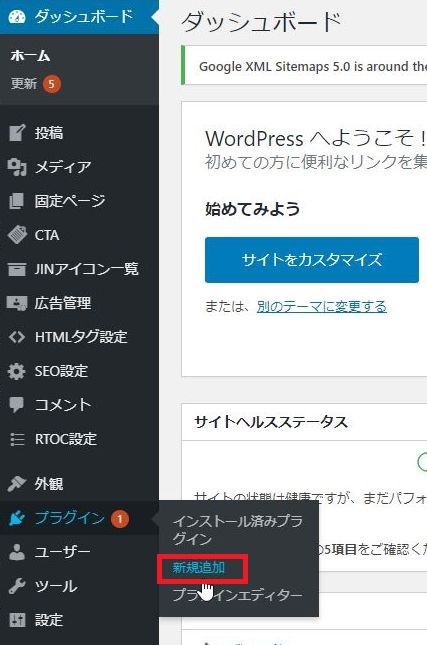The width and height of the screenshot is (427, 645).
Task: Open the ダッシュボード menu
Action: (x=79, y=17)
